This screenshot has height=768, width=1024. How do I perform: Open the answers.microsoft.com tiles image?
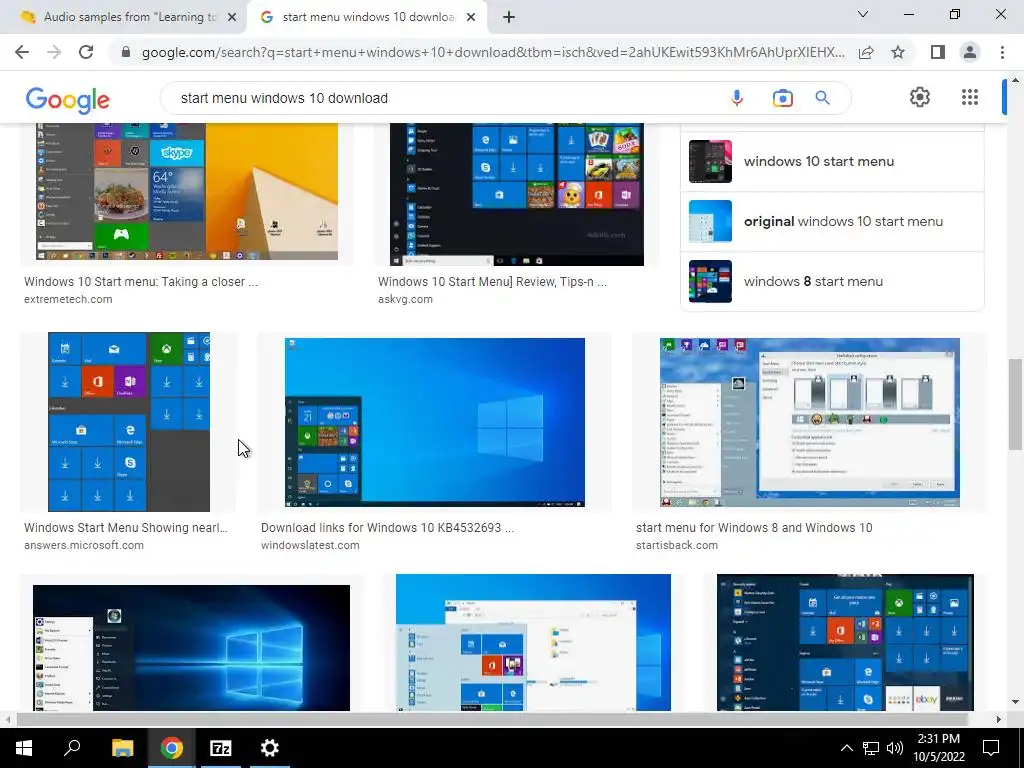129,422
